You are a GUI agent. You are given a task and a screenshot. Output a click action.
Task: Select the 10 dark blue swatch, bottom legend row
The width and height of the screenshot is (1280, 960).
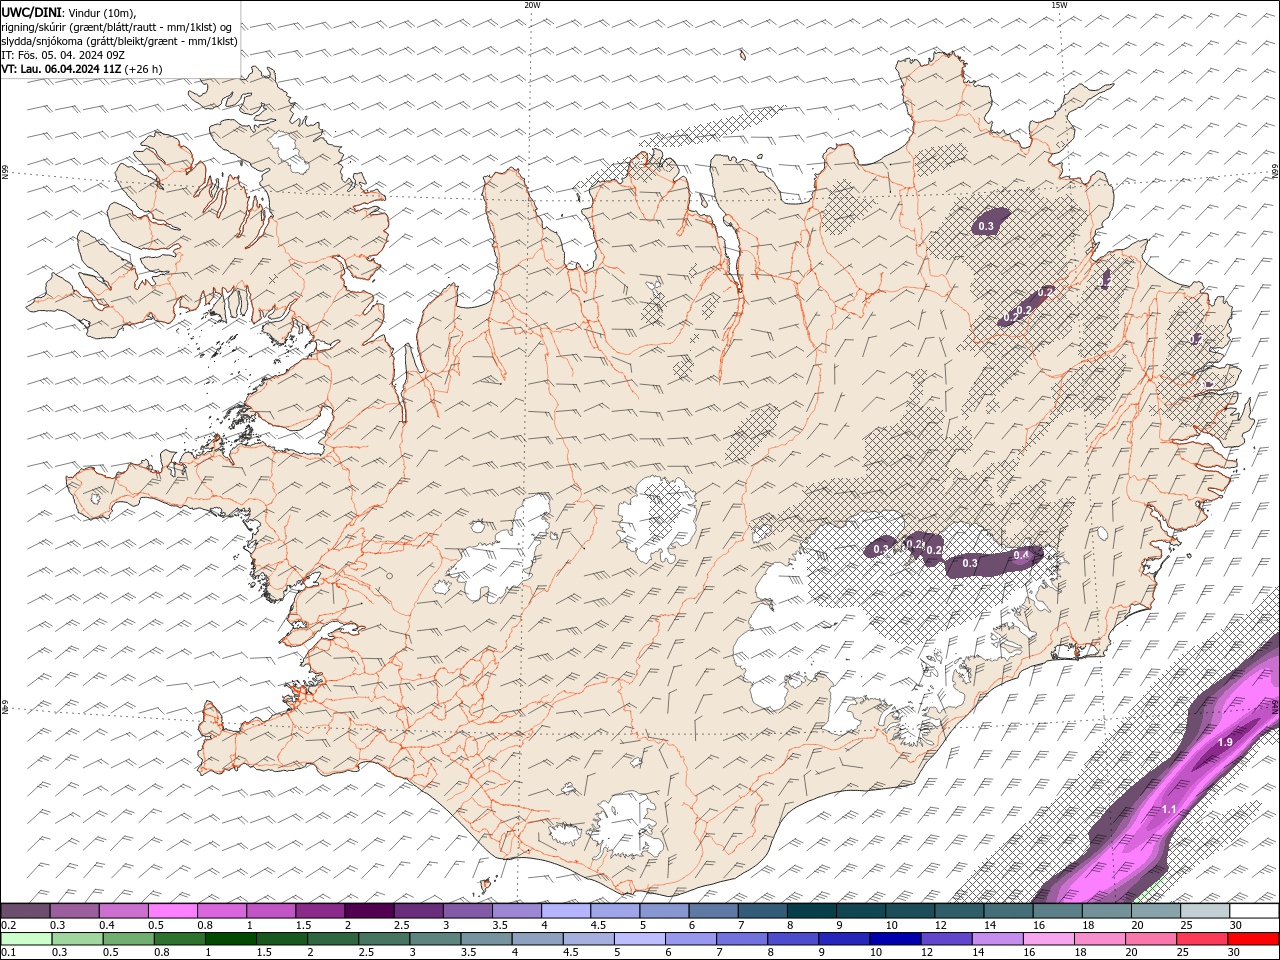click(895, 938)
